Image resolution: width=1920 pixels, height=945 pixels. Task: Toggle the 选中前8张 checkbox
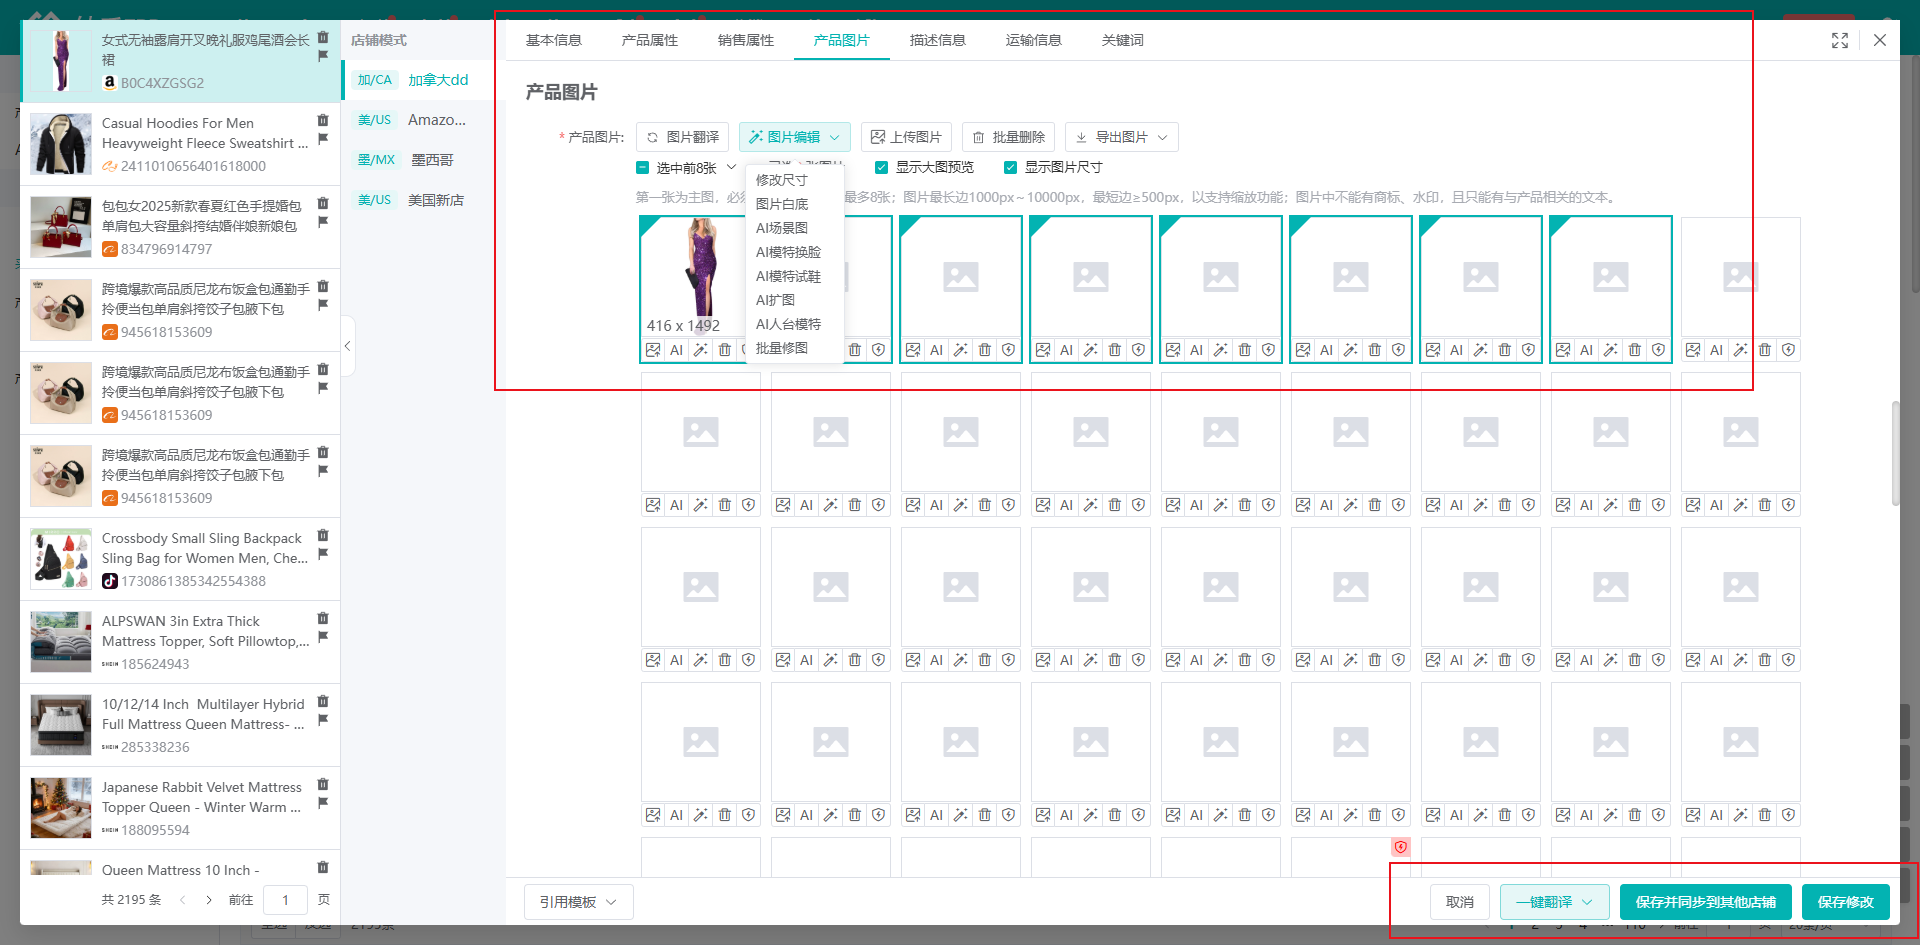click(x=643, y=168)
